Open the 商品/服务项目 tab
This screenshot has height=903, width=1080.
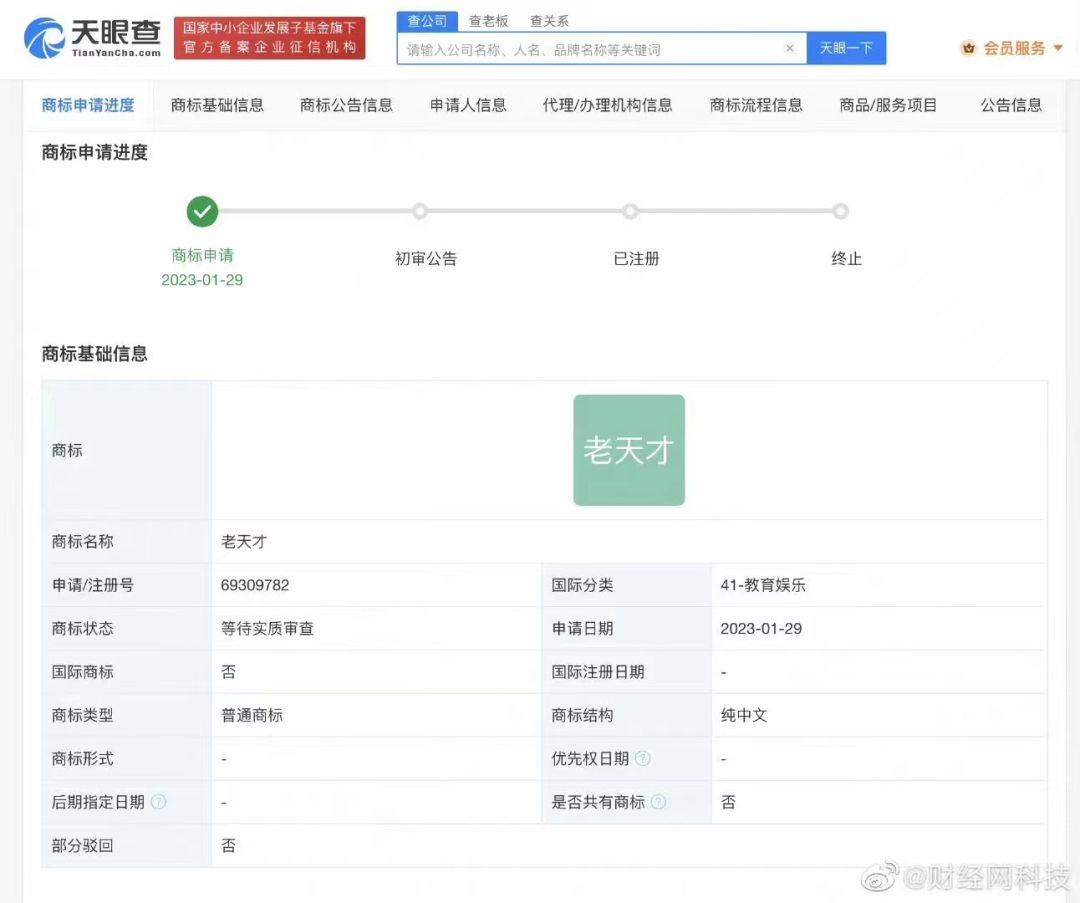tap(888, 105)
